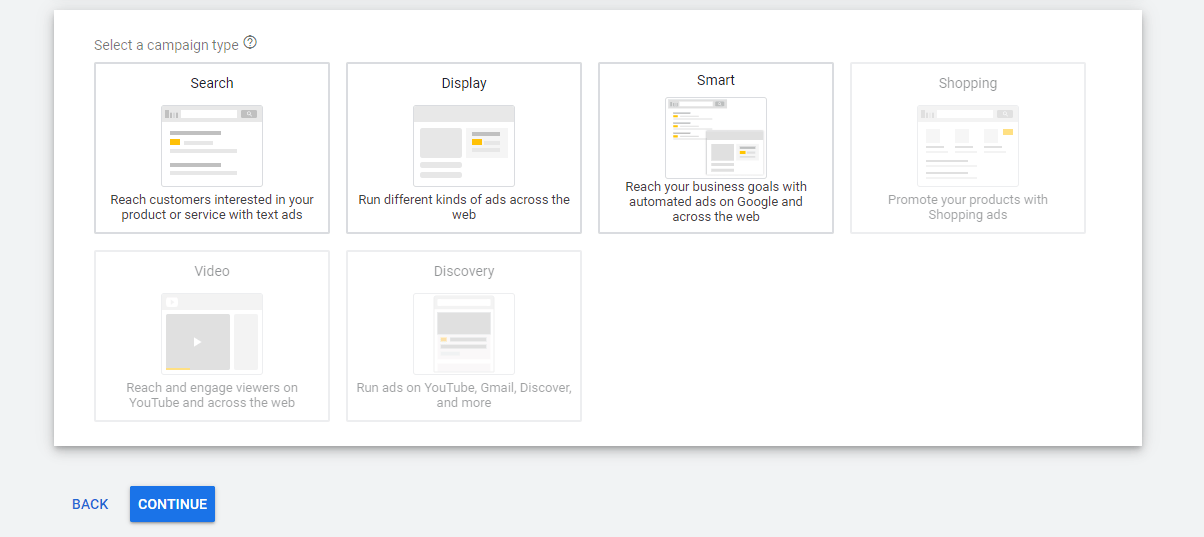Choose the Video card title
1204x537 pixels.
(x=212, y=271)
